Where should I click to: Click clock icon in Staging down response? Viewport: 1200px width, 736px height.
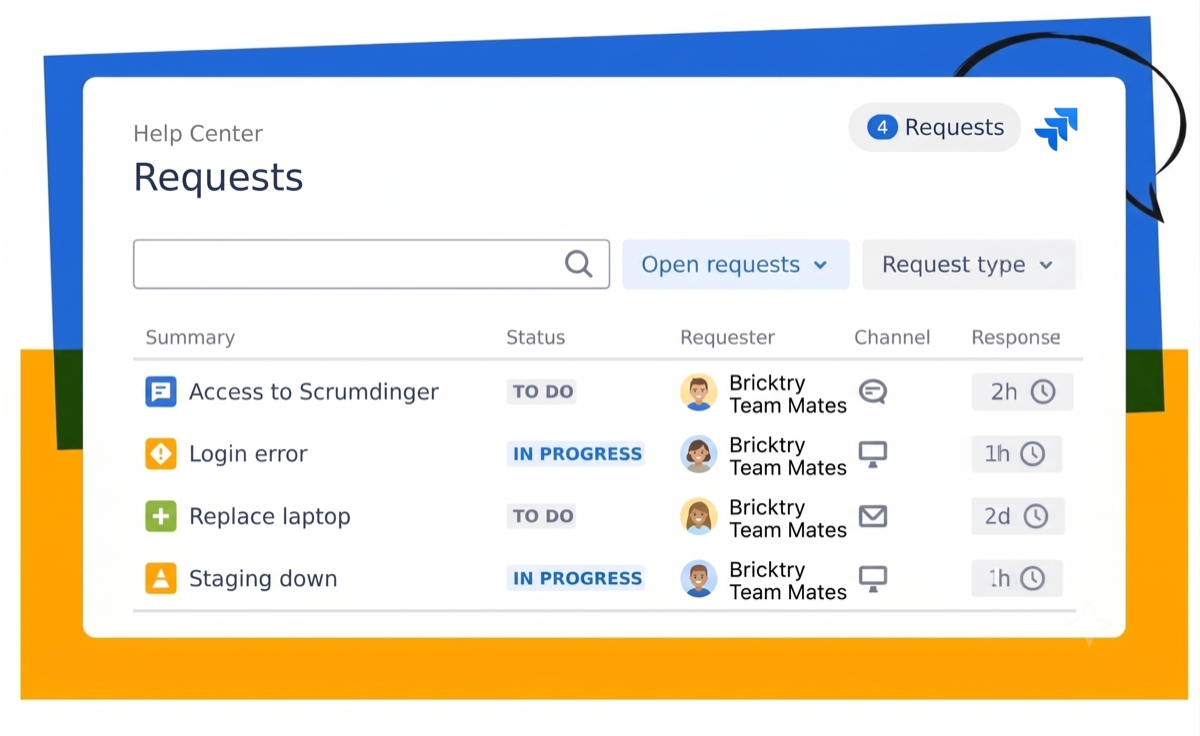pos(1032,578)
